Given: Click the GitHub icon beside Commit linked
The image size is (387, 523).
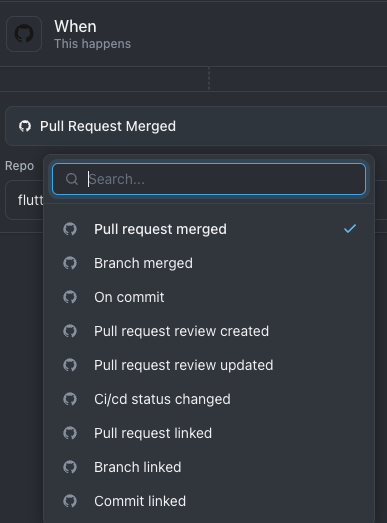Looking at the screenshot, I should click(70, 501).
